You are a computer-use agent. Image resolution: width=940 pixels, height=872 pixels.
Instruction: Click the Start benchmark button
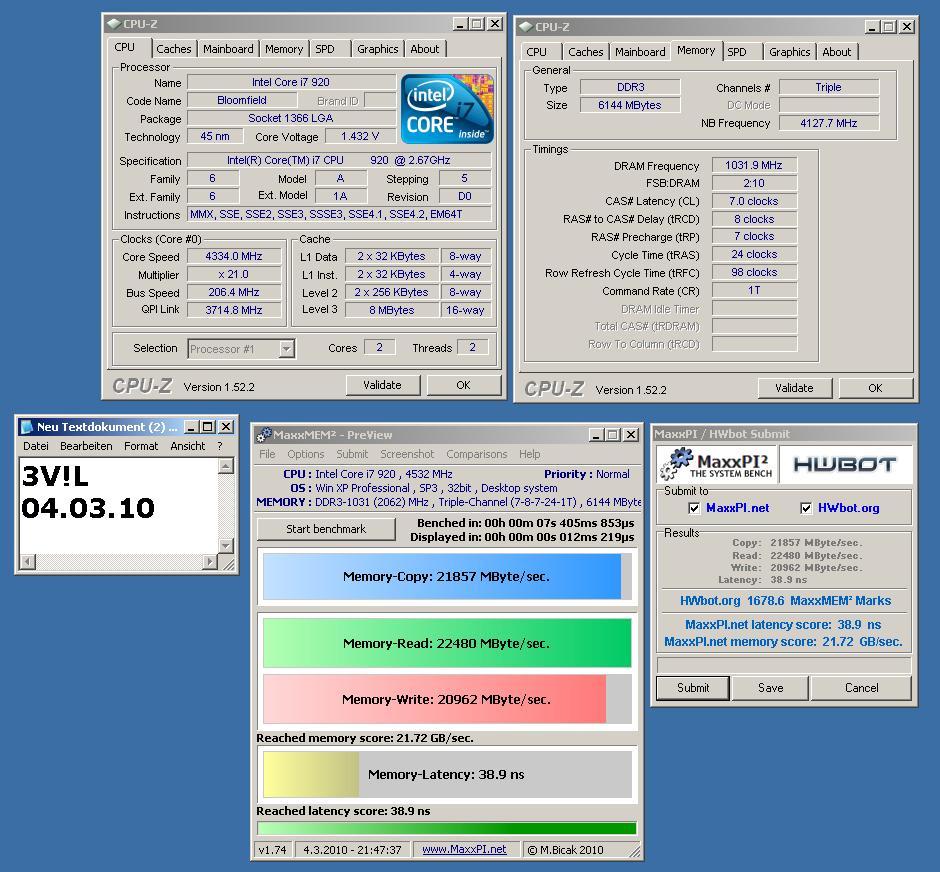[326, 529]
